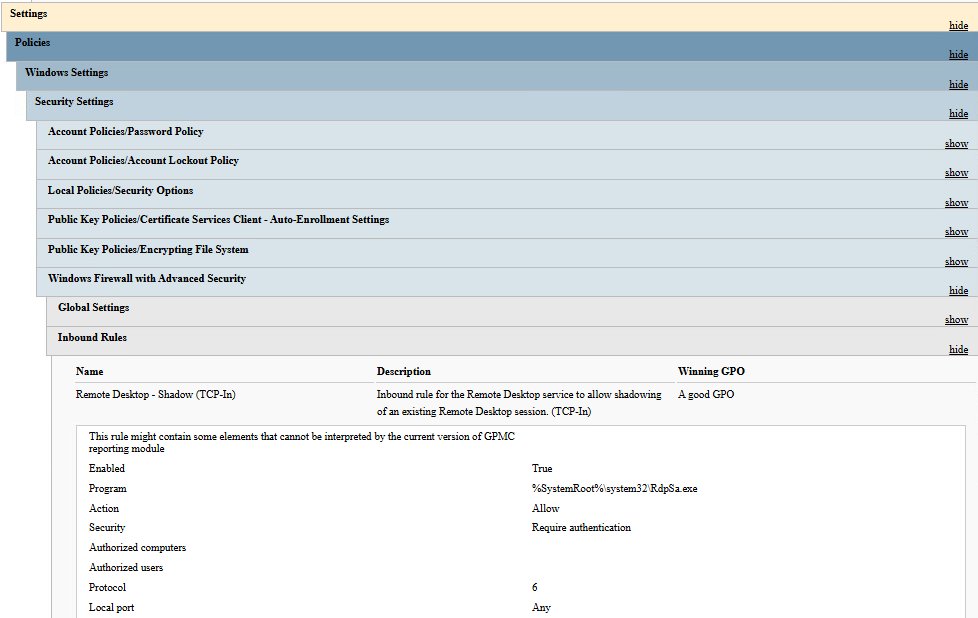Click the Winning GPO column header
The height and width of the screenshot is (618, 978).
pyautogui.click(x=711, y=371)
